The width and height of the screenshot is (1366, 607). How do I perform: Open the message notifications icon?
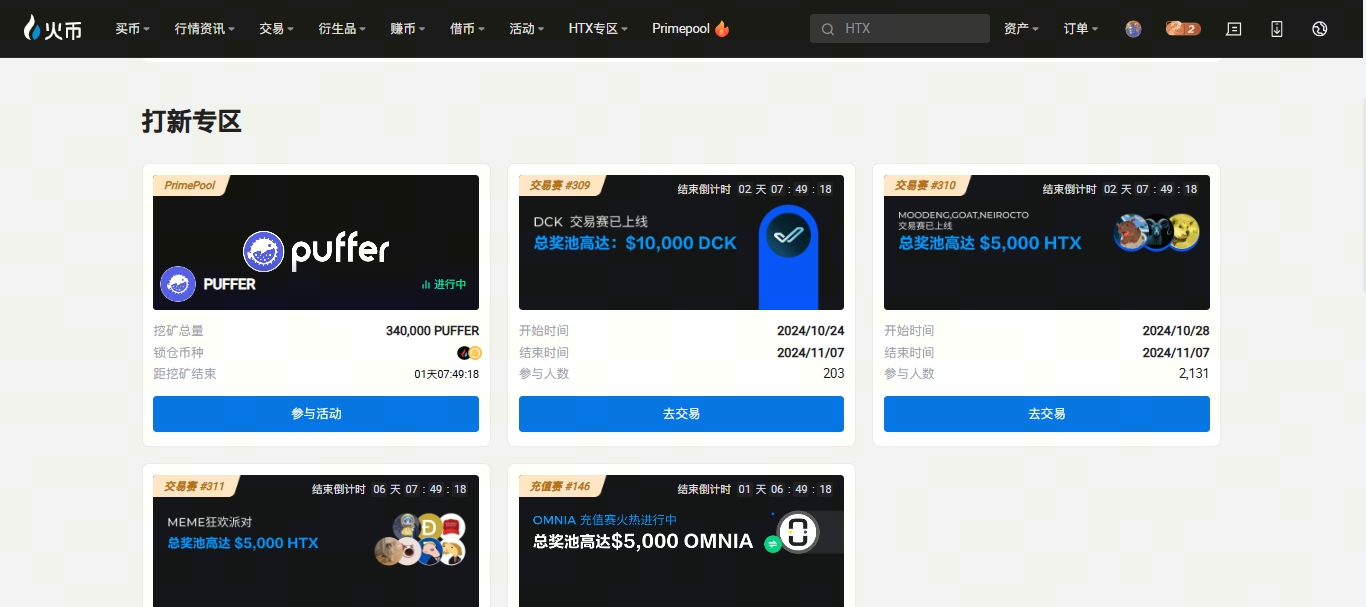click(1234, 29)
